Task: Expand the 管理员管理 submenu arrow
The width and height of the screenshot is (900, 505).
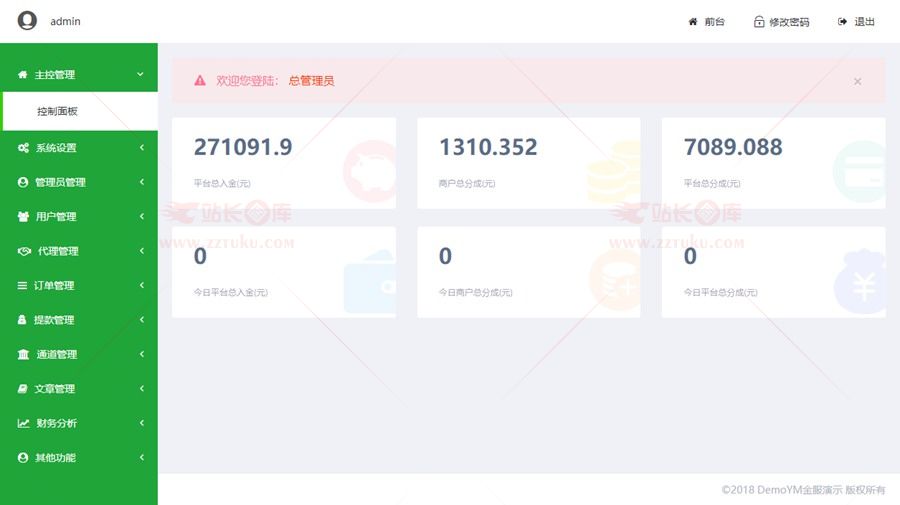Action: (141, 182)
